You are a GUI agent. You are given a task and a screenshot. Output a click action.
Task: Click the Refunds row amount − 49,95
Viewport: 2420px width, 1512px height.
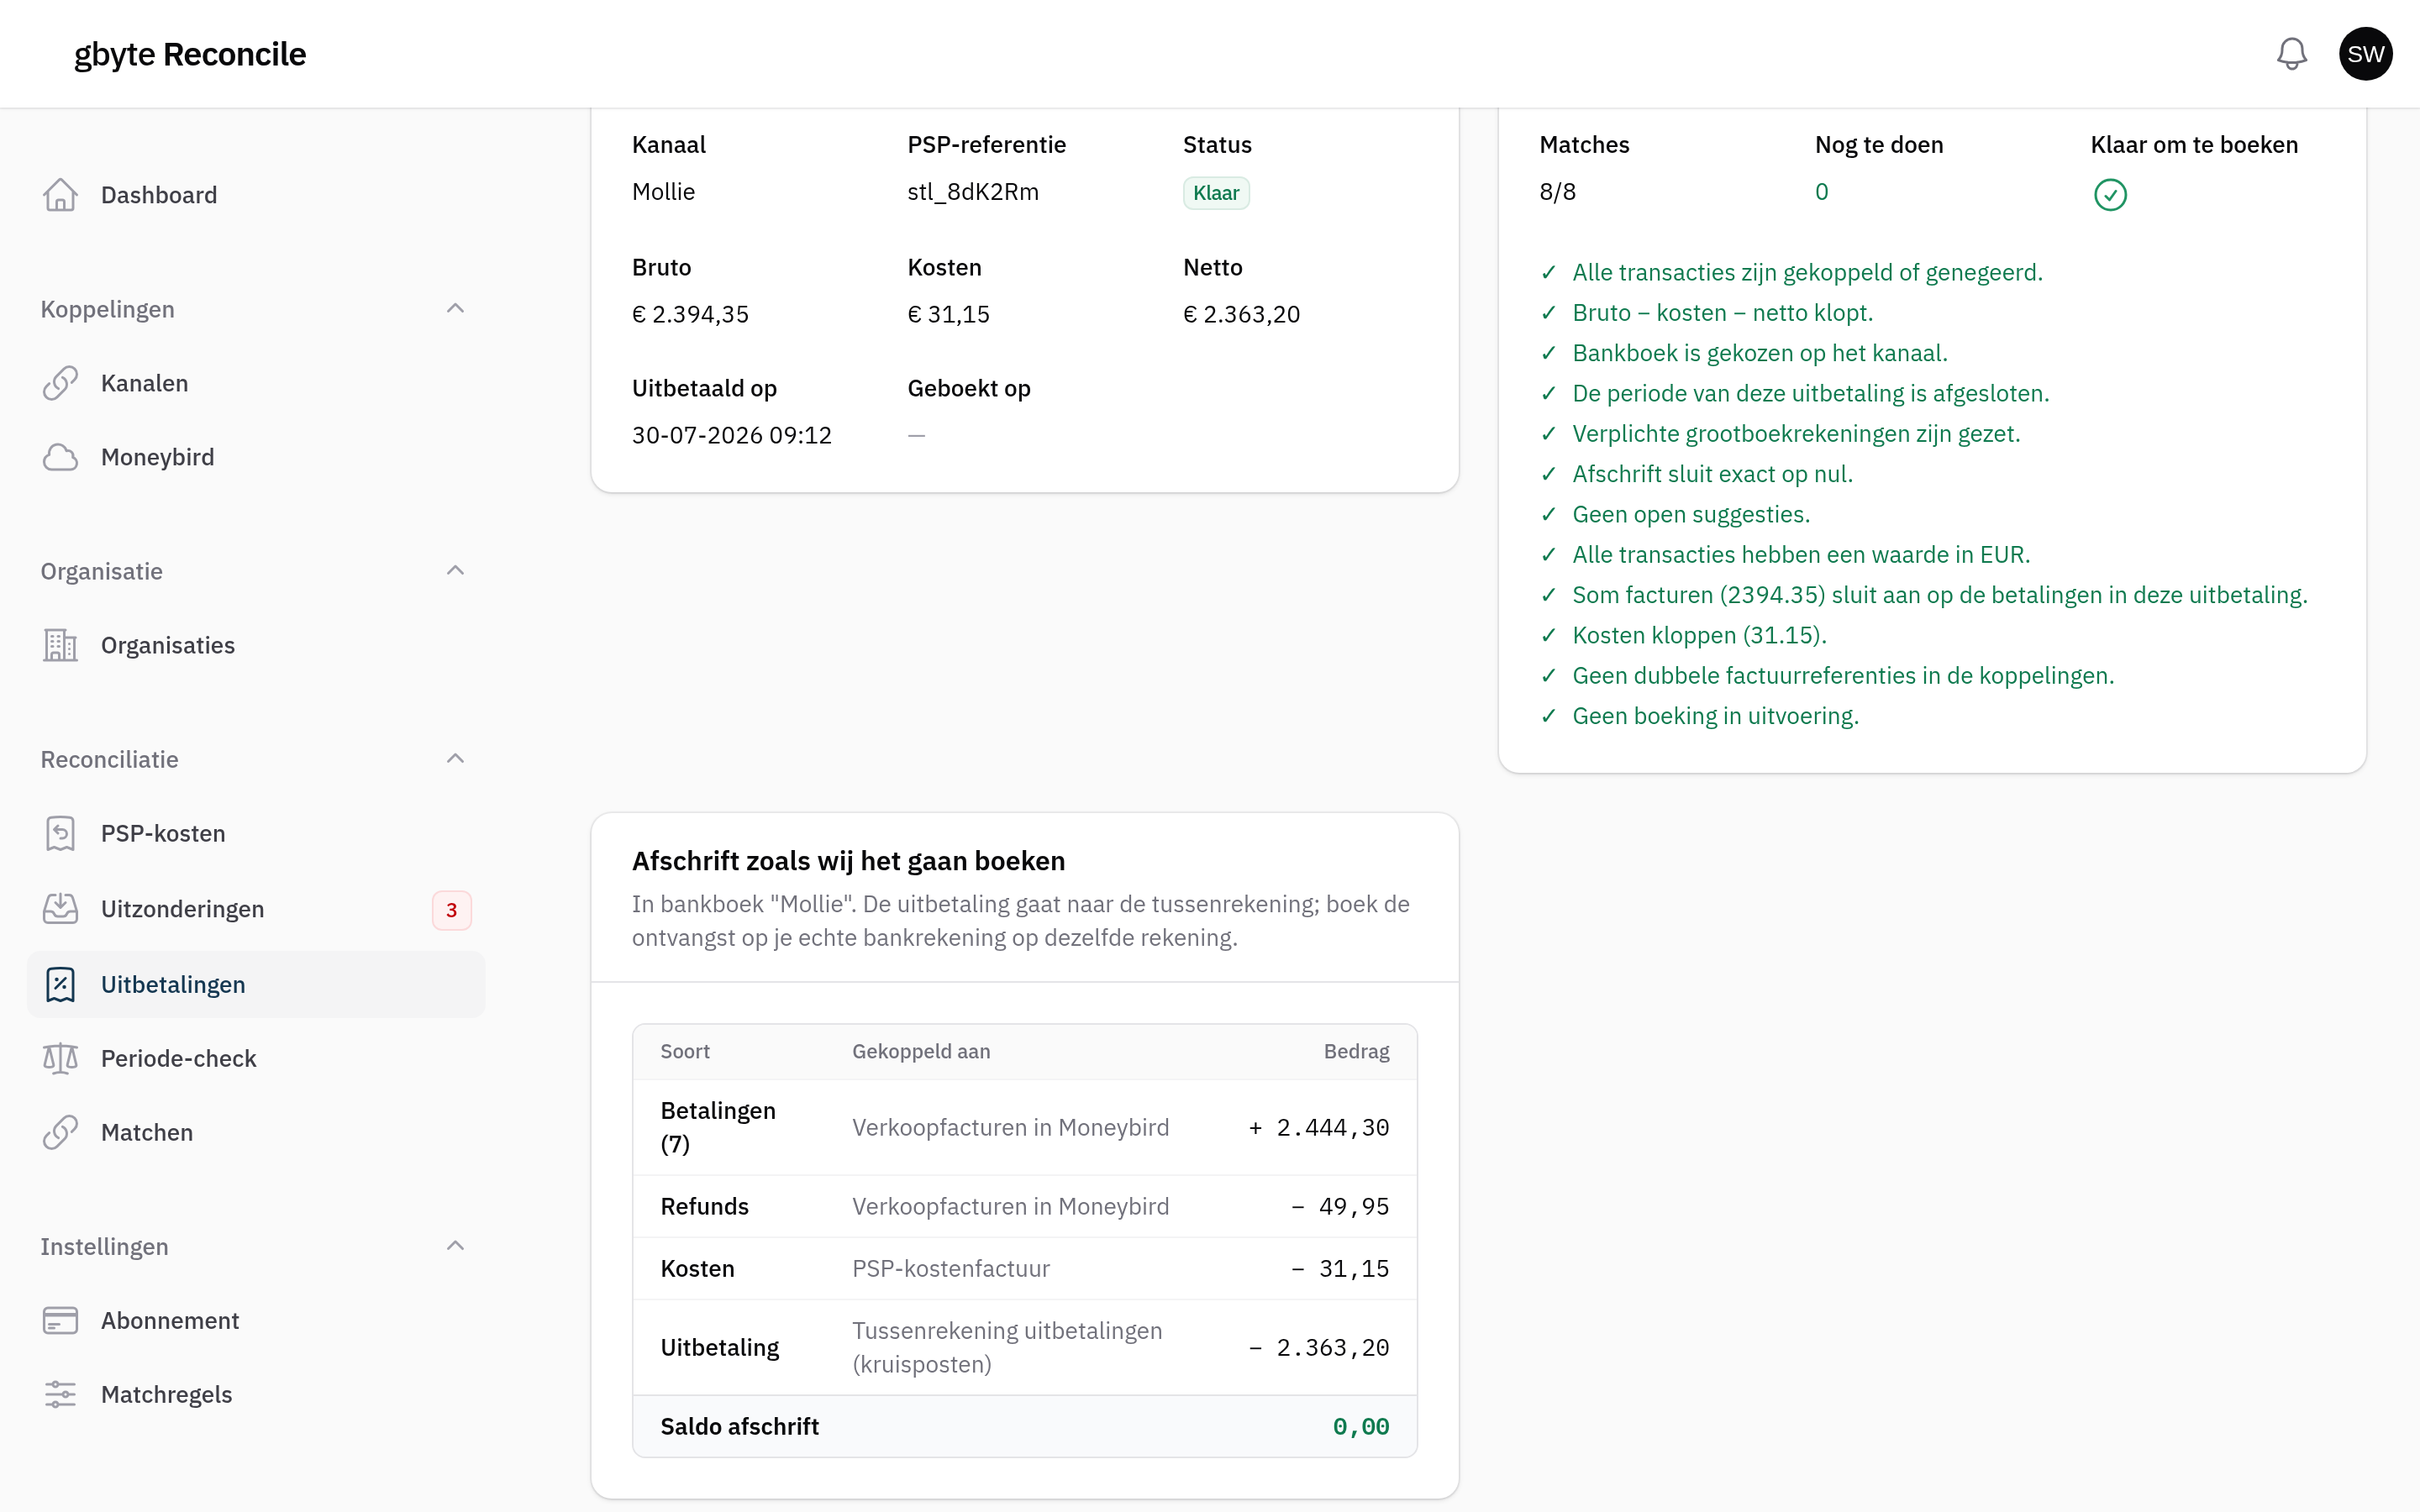coord(1339,1206)
